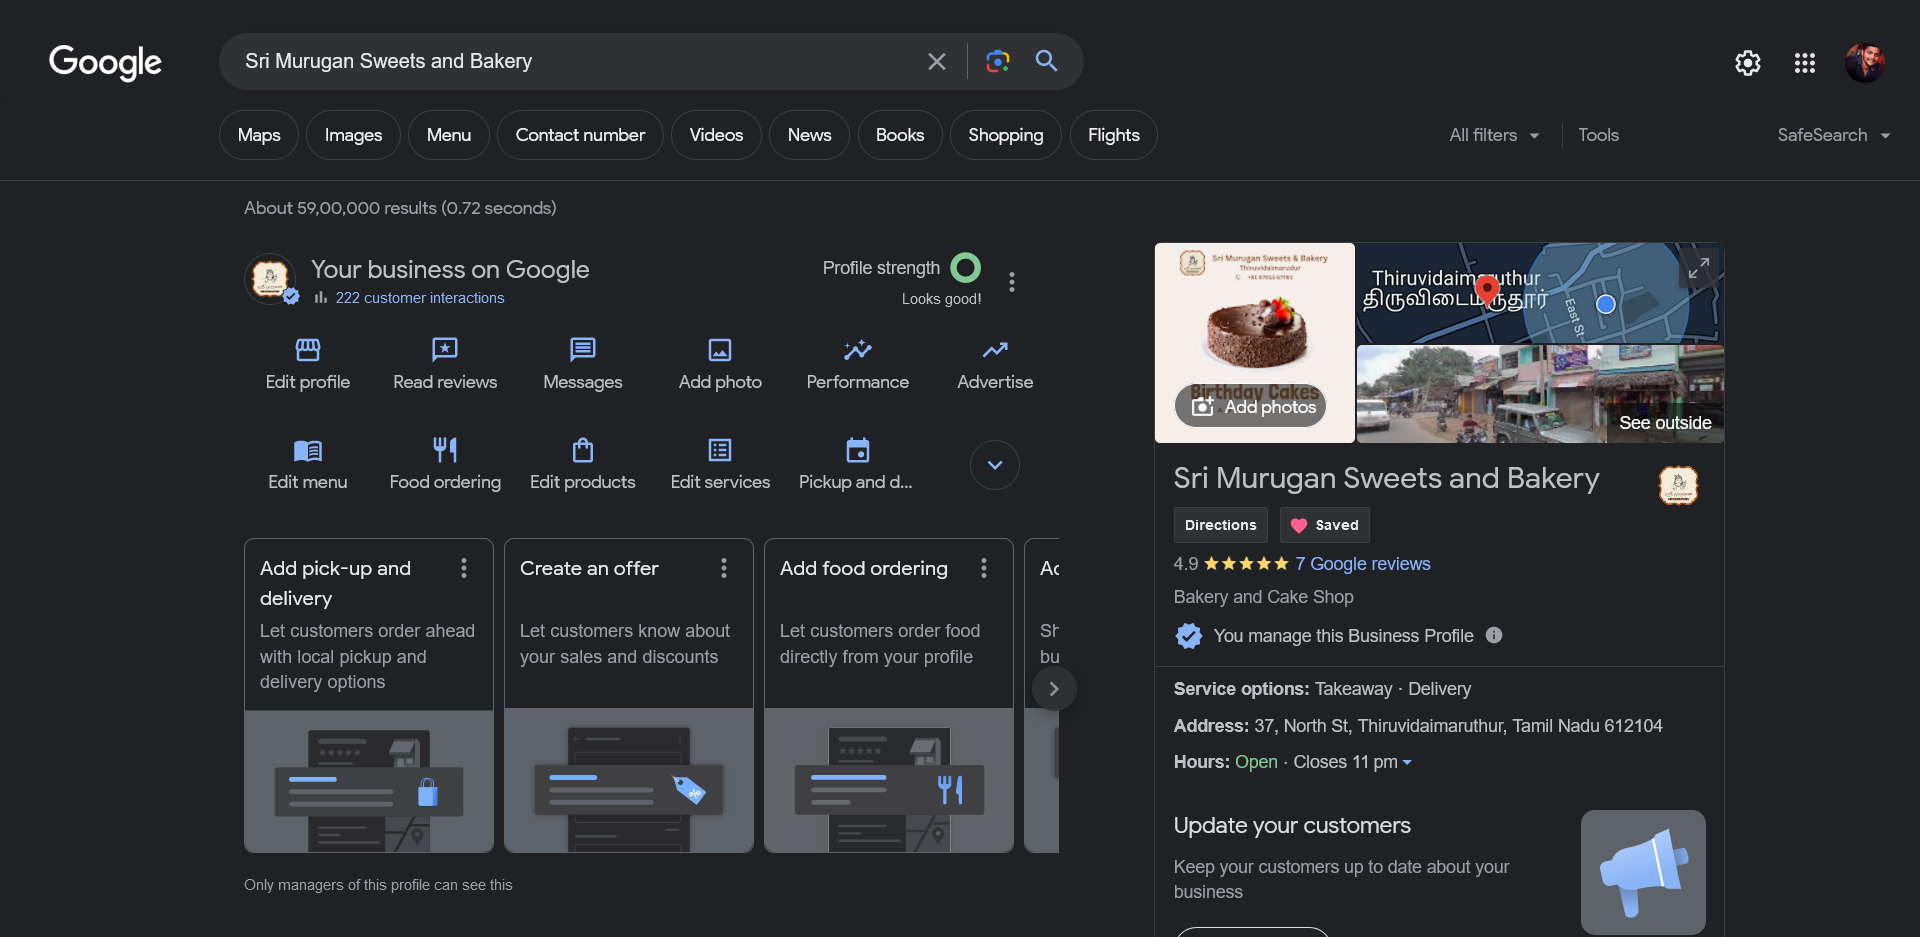Expand more business action options
Screen dimensions: 1920x937
pyautogui.click(x=994, y=465)
